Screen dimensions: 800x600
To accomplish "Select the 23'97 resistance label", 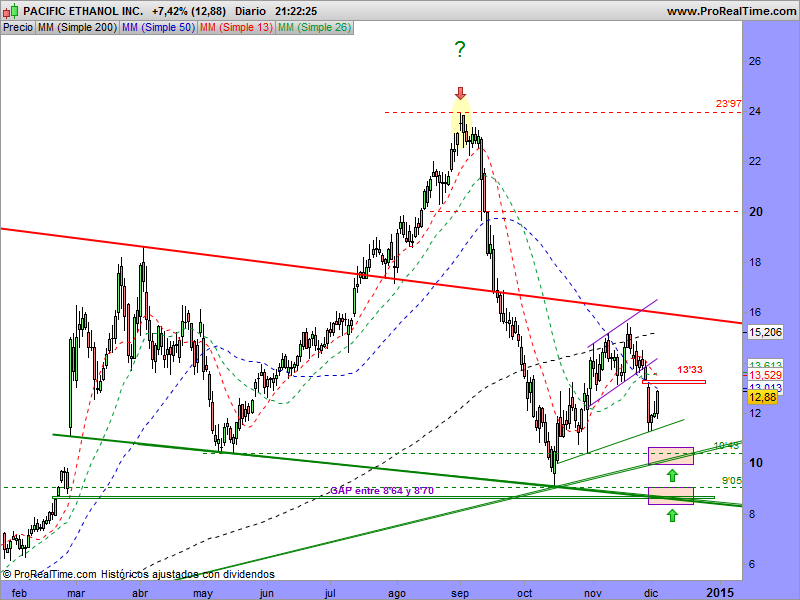I will 729,104.
